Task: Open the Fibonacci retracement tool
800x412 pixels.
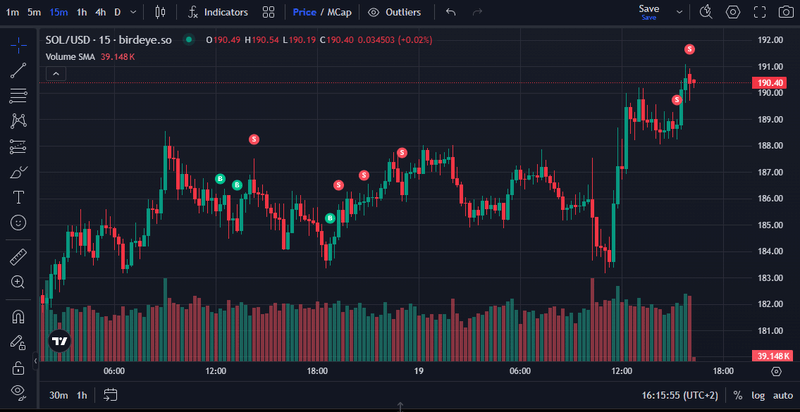Action: (x=18, y=96)
